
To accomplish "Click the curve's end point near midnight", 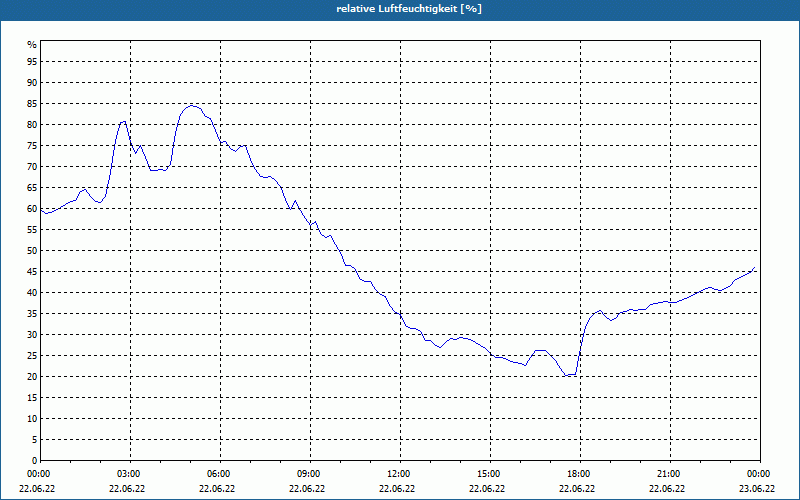I will [755, 267].
